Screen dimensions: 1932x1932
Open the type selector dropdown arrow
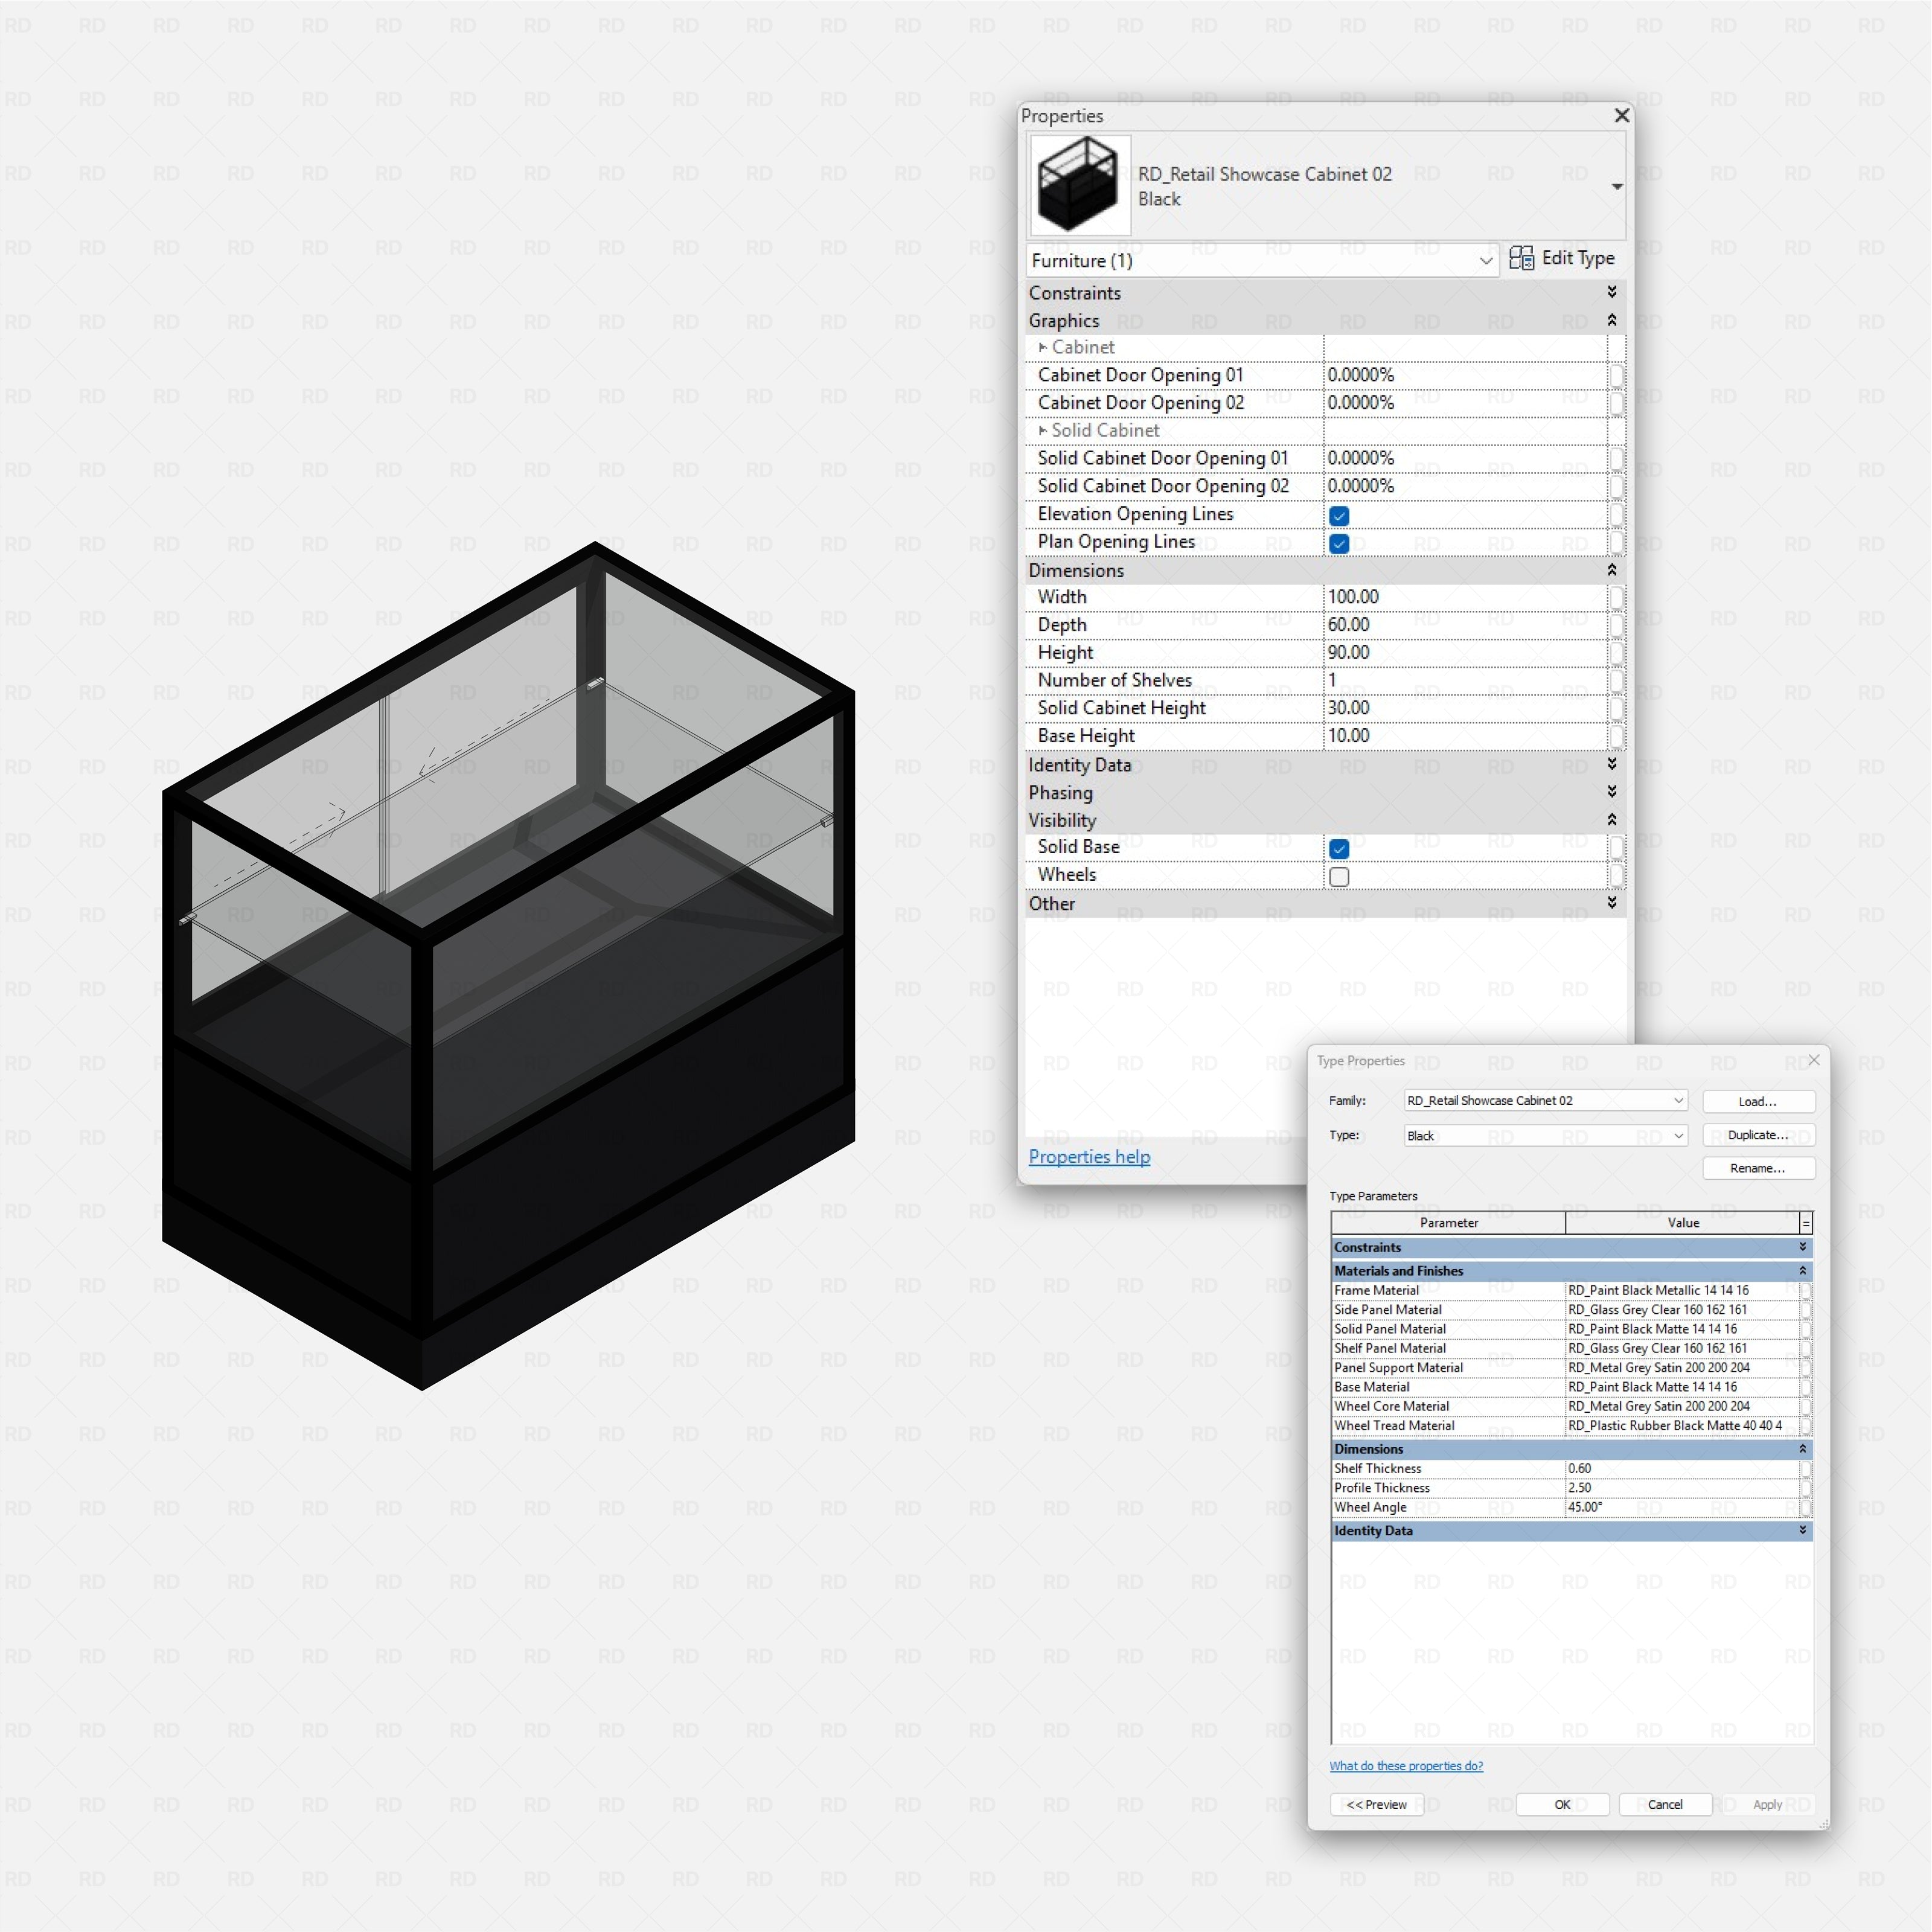click(1616, 187)
